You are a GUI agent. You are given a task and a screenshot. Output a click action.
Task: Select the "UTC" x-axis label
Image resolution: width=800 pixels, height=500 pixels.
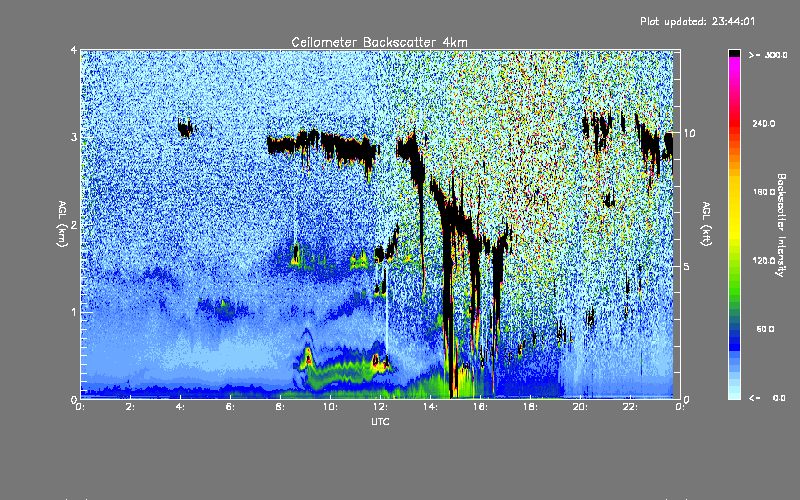[x=380, y=421]
